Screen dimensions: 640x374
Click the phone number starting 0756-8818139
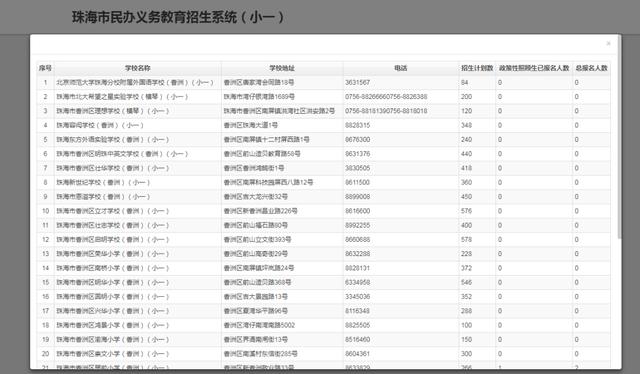point(386,111)
